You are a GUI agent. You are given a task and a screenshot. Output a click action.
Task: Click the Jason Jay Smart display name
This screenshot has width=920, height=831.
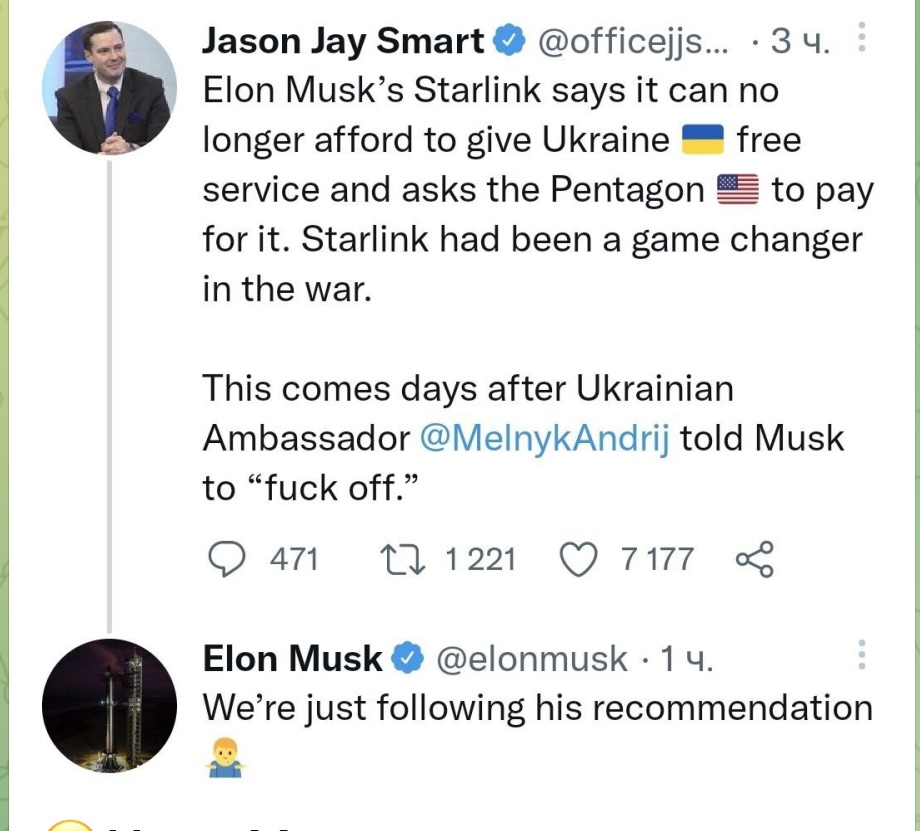point(344,42)
